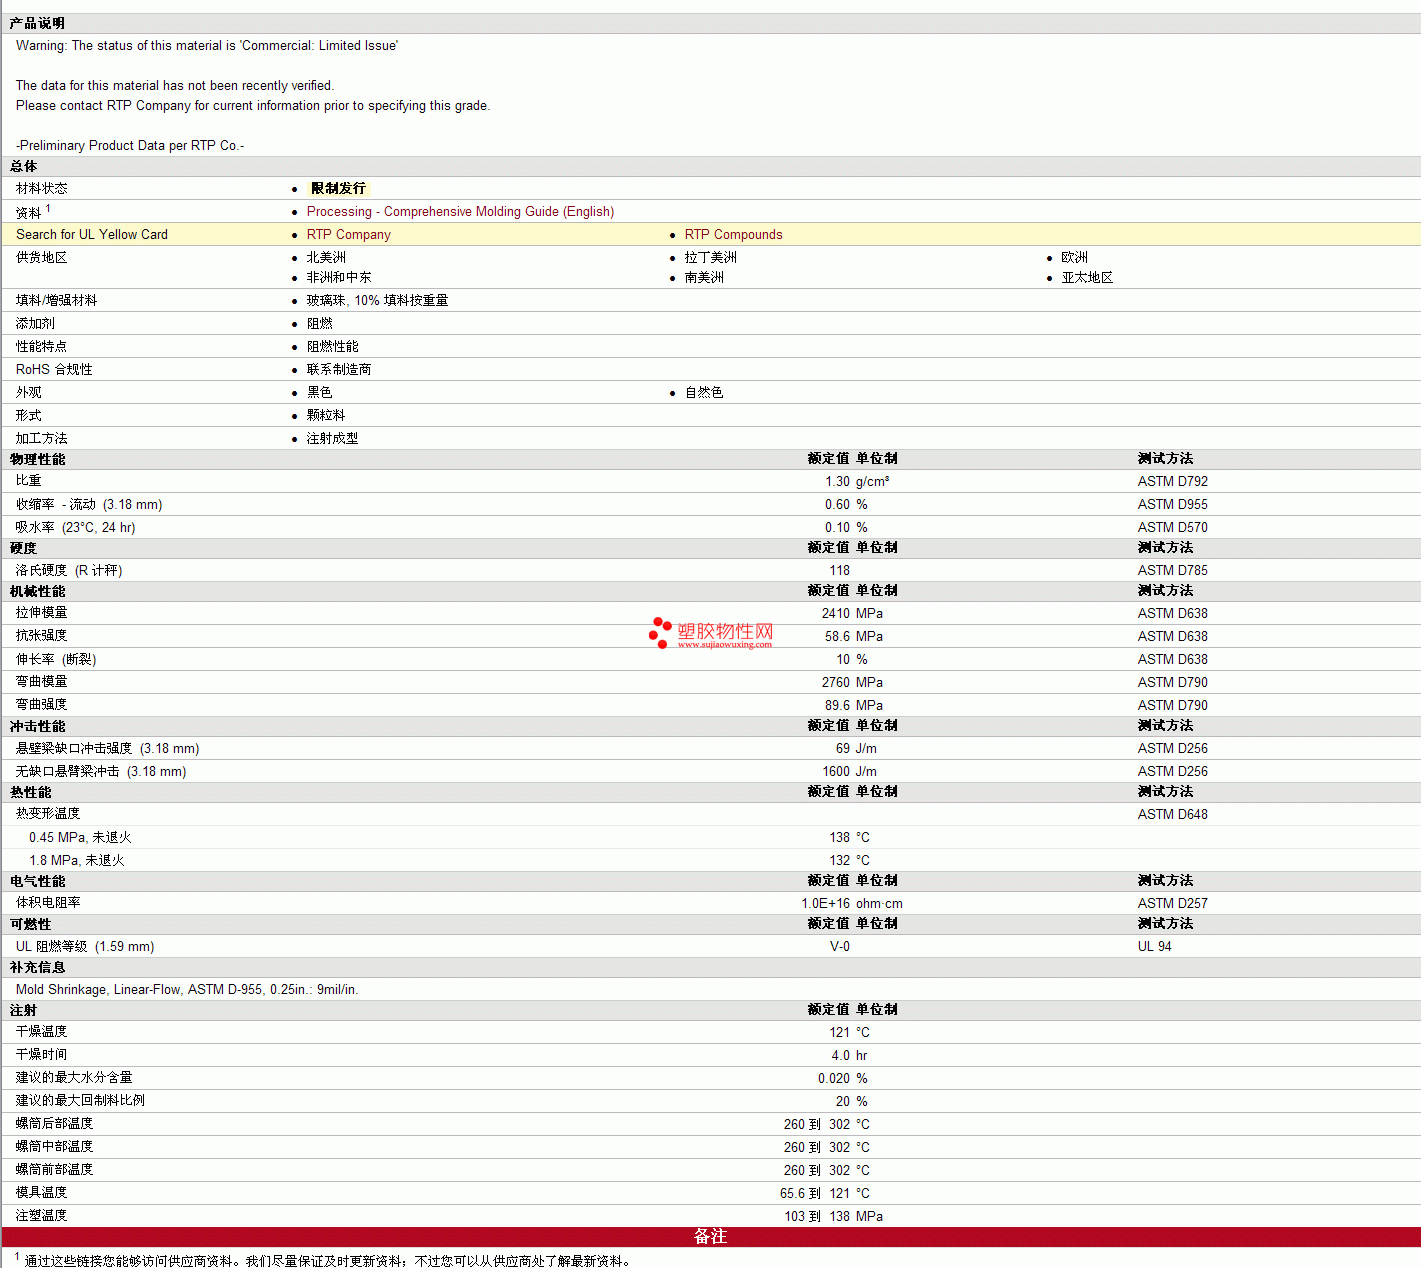Click the 注射 section header
1421x1268 pixels.
[23, 1010]
